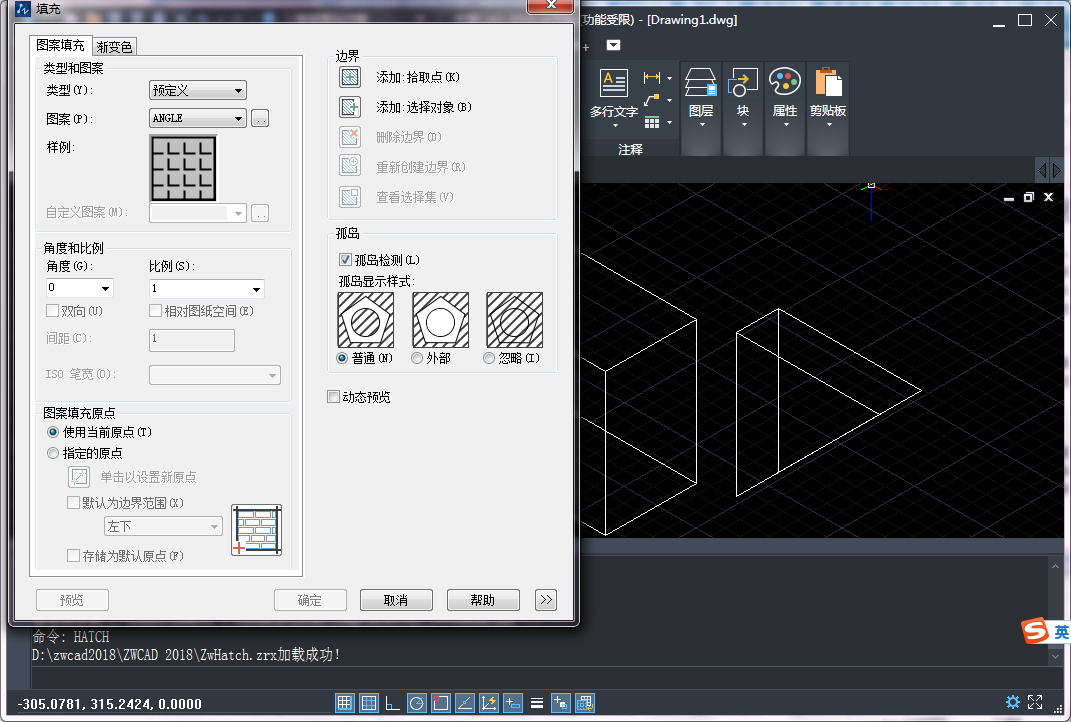
Task: Click the Add: Select Objects boundary icon
Action: 348,107
